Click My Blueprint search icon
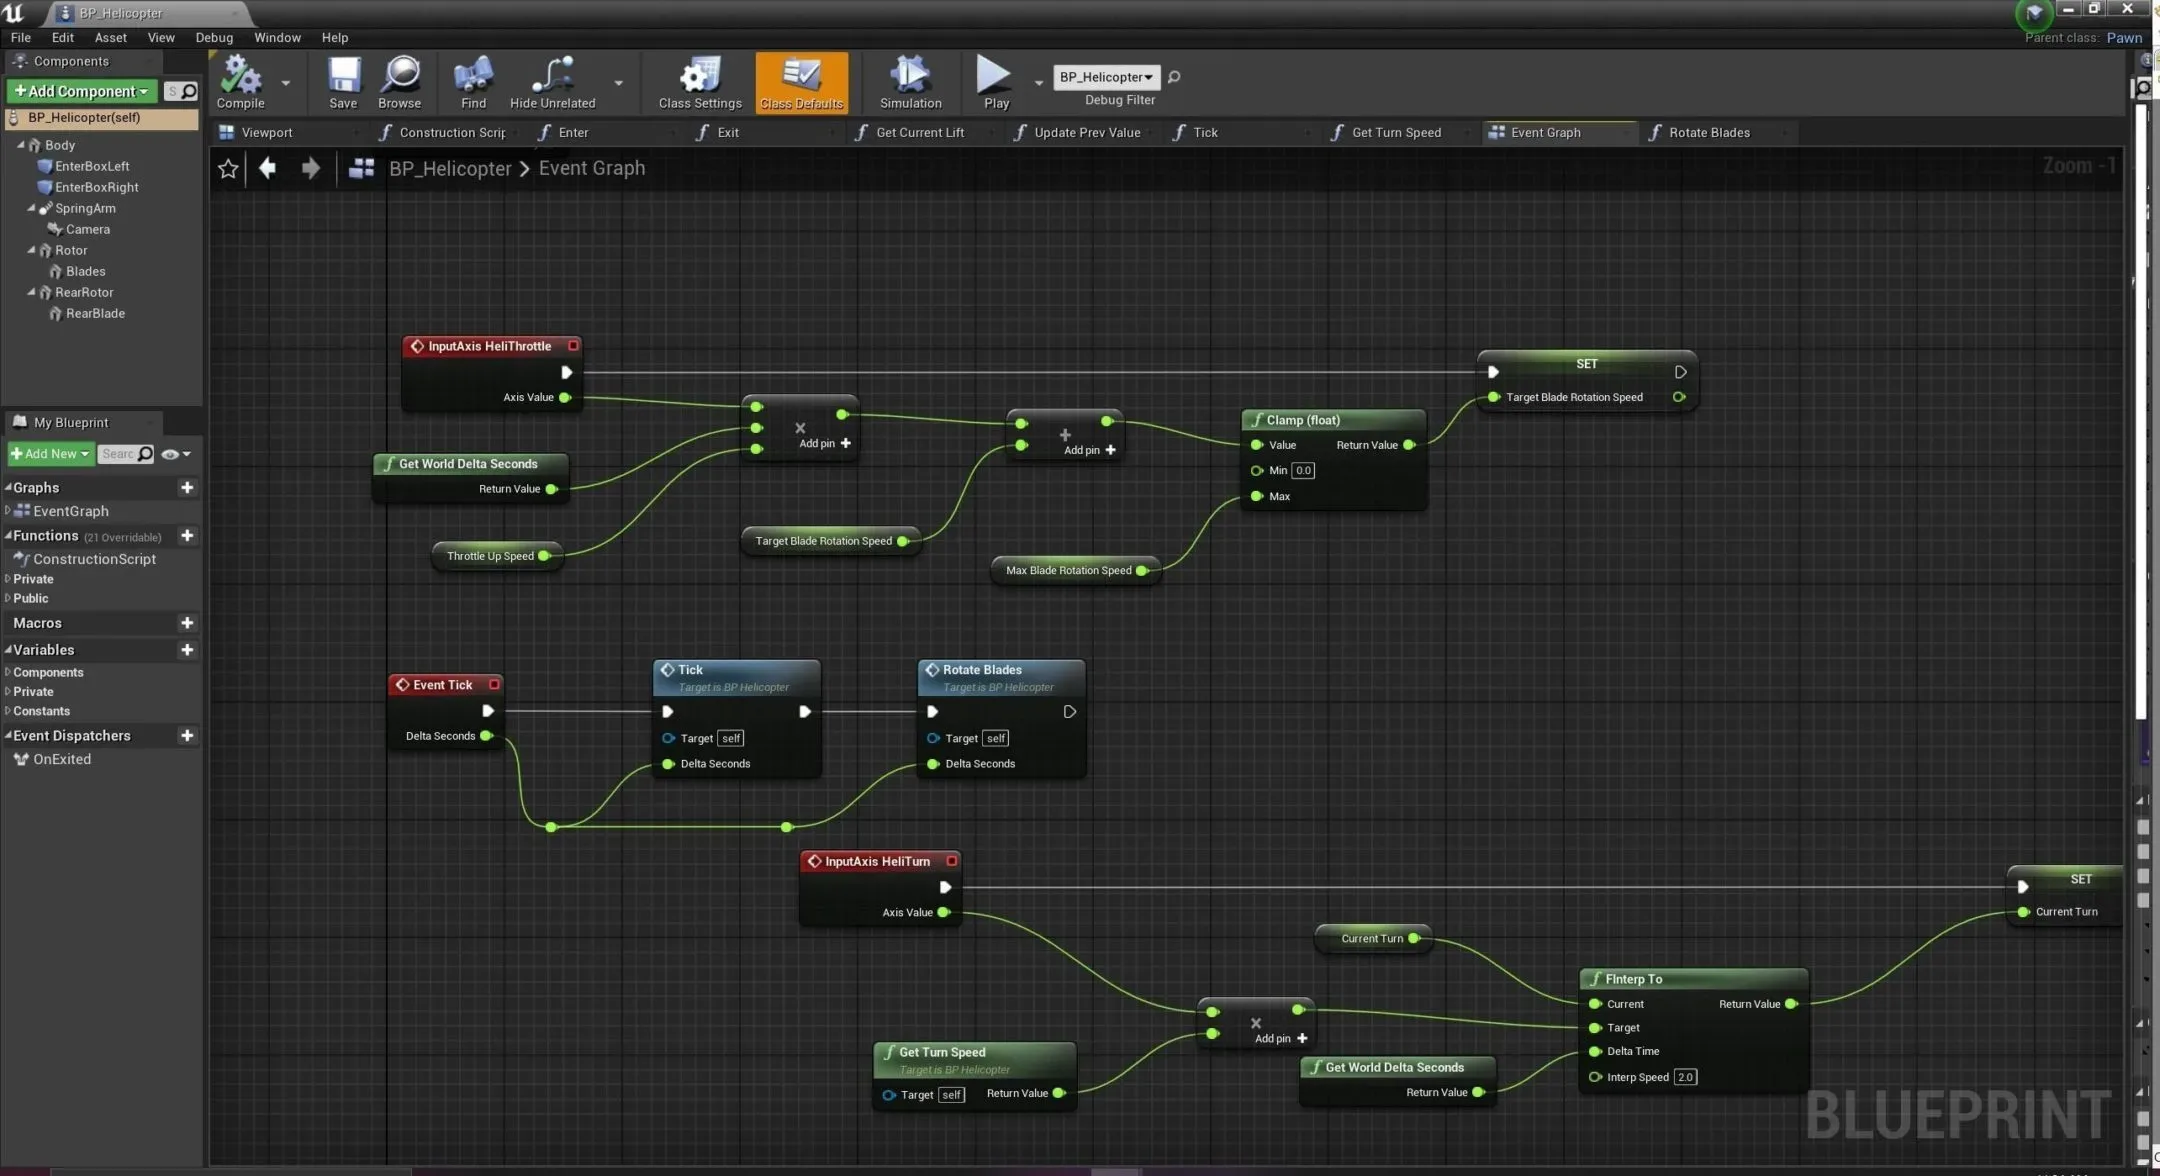 [x=146, y=454]
